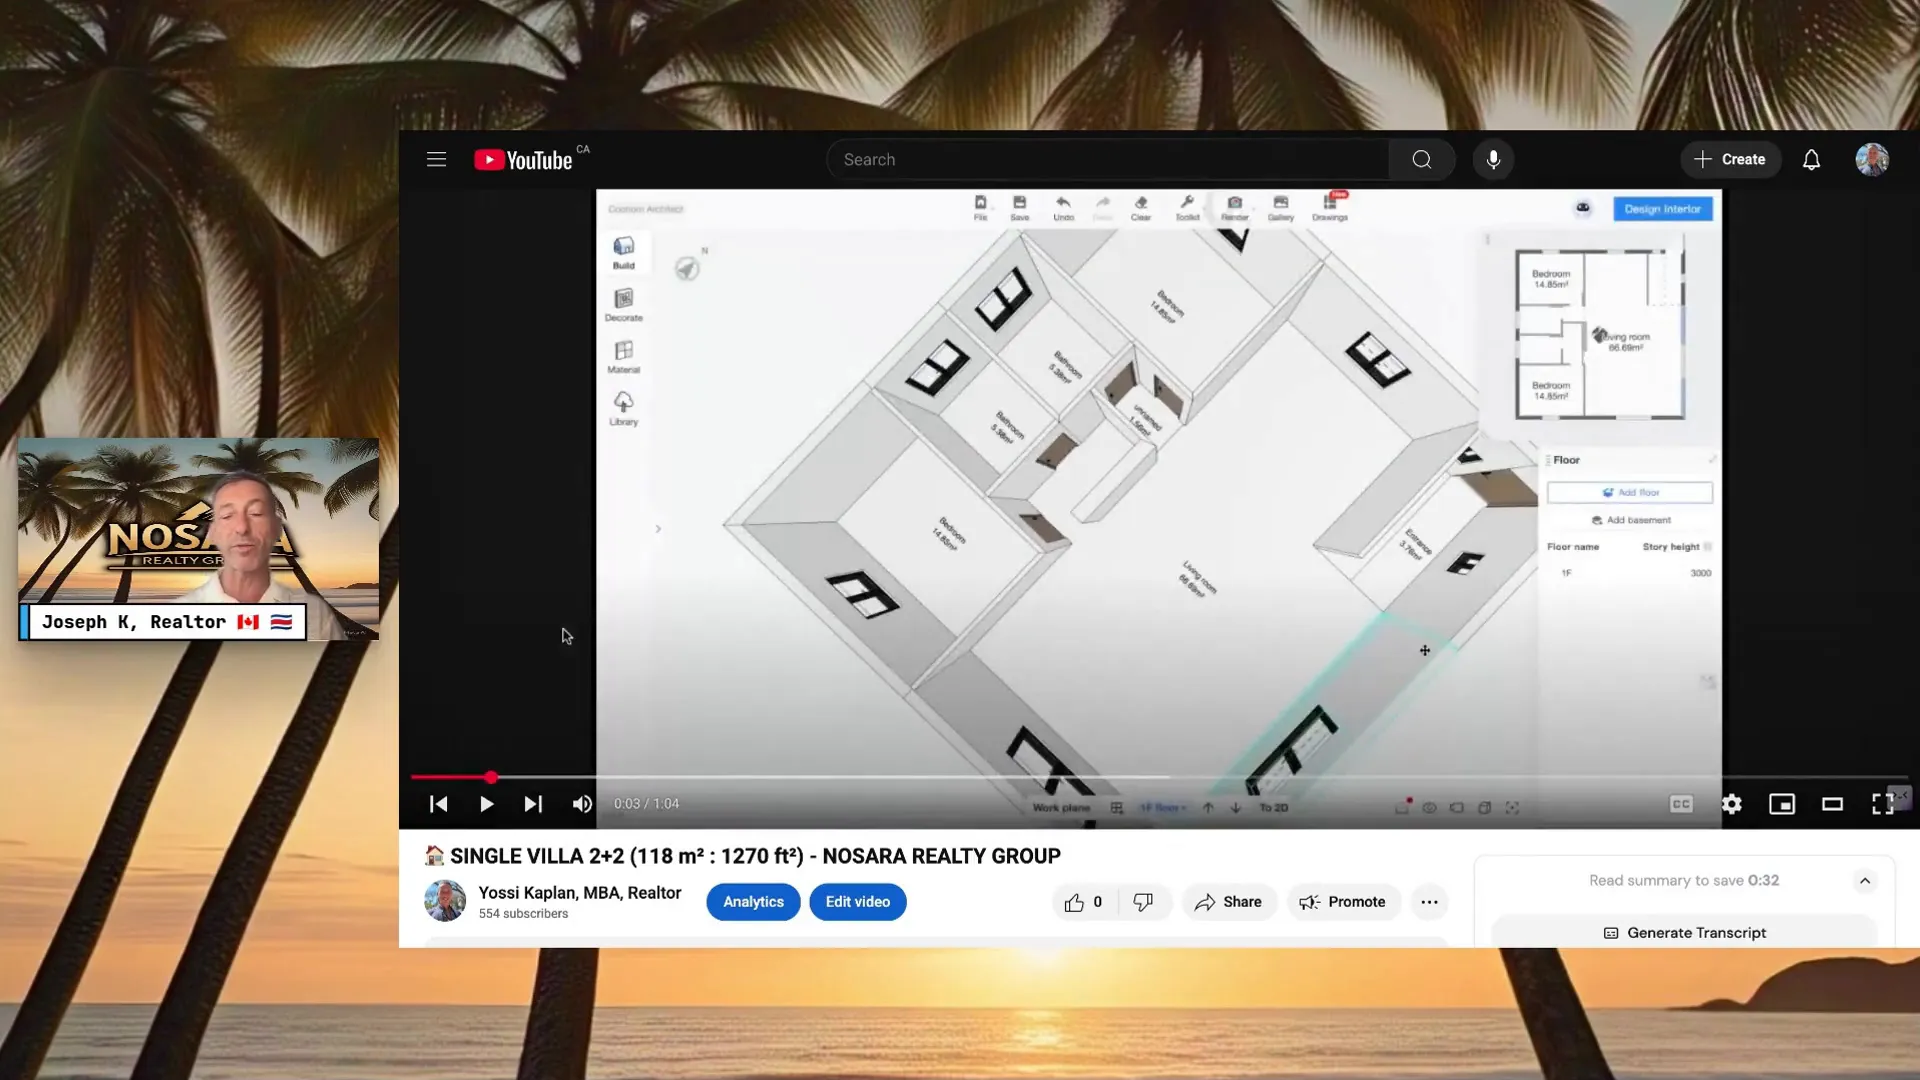
Task: Enable miniplayer mode
Action: click(1782, 804)
